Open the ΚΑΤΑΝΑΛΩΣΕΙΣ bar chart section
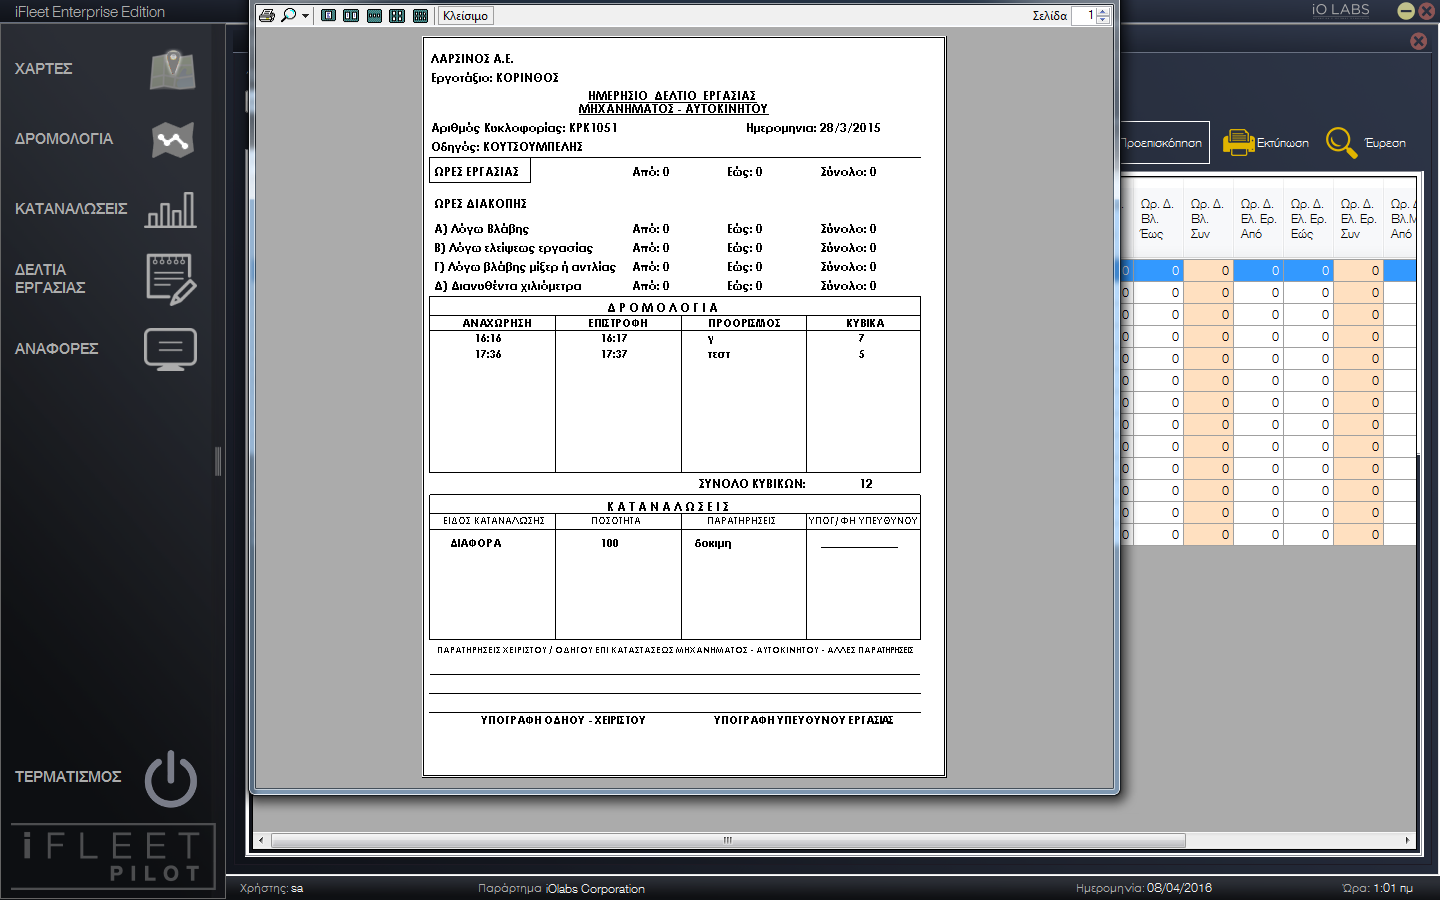 [x=105, y=209]
